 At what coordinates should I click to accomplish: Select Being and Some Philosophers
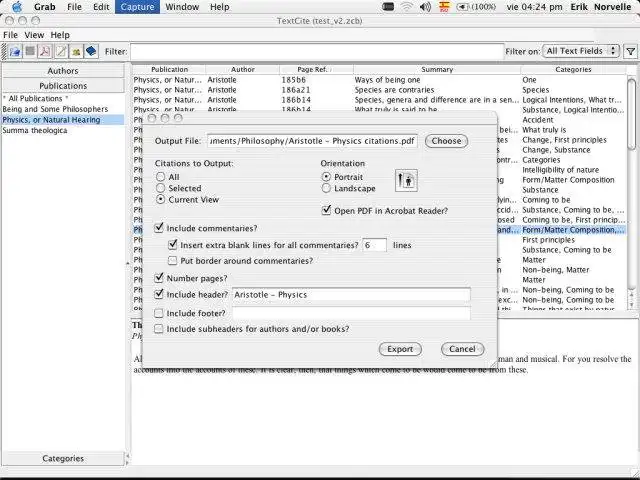click(63, 109)
